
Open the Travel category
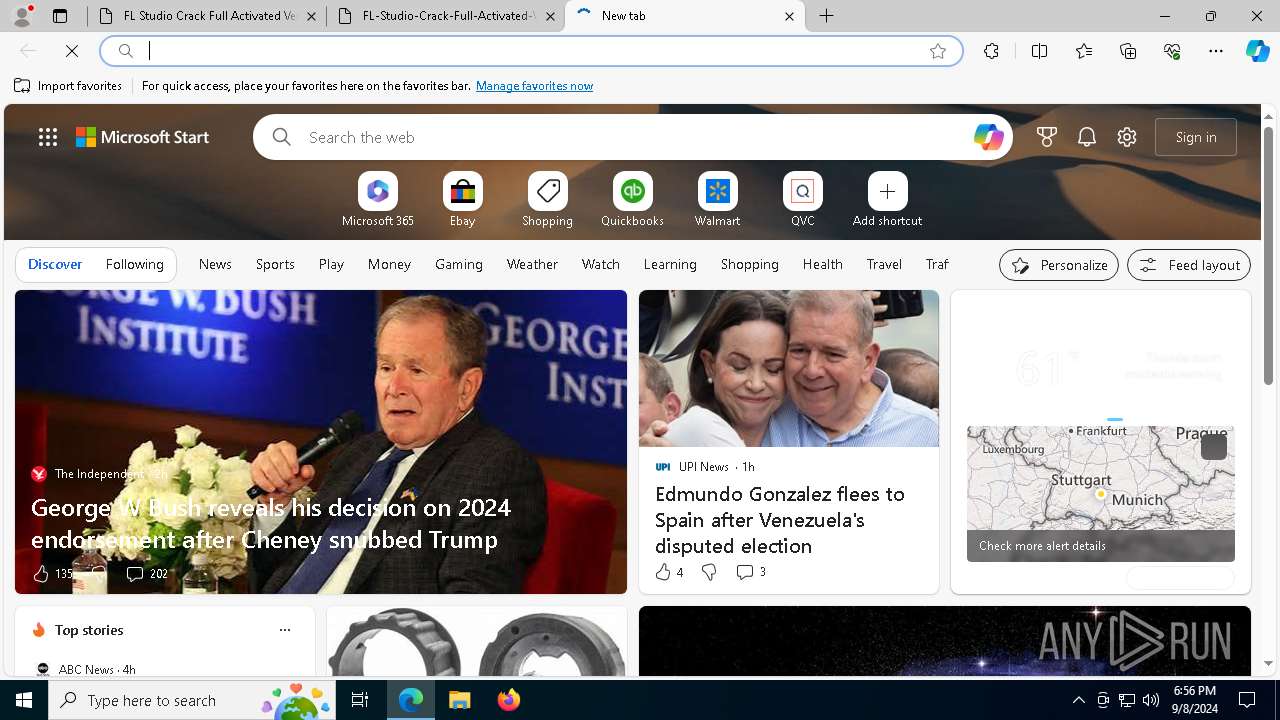884,264
